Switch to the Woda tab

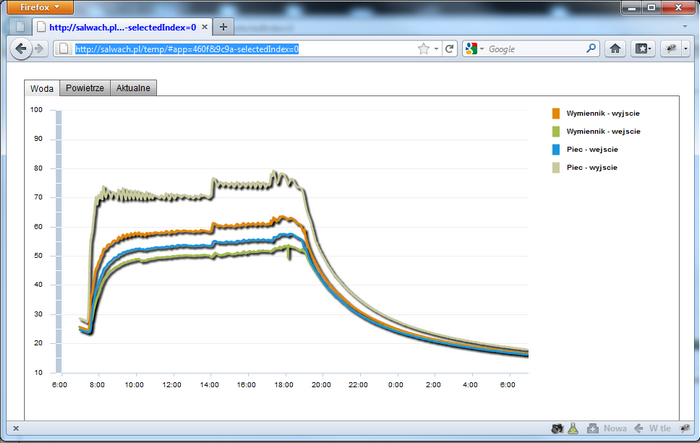tap(42, 88)
